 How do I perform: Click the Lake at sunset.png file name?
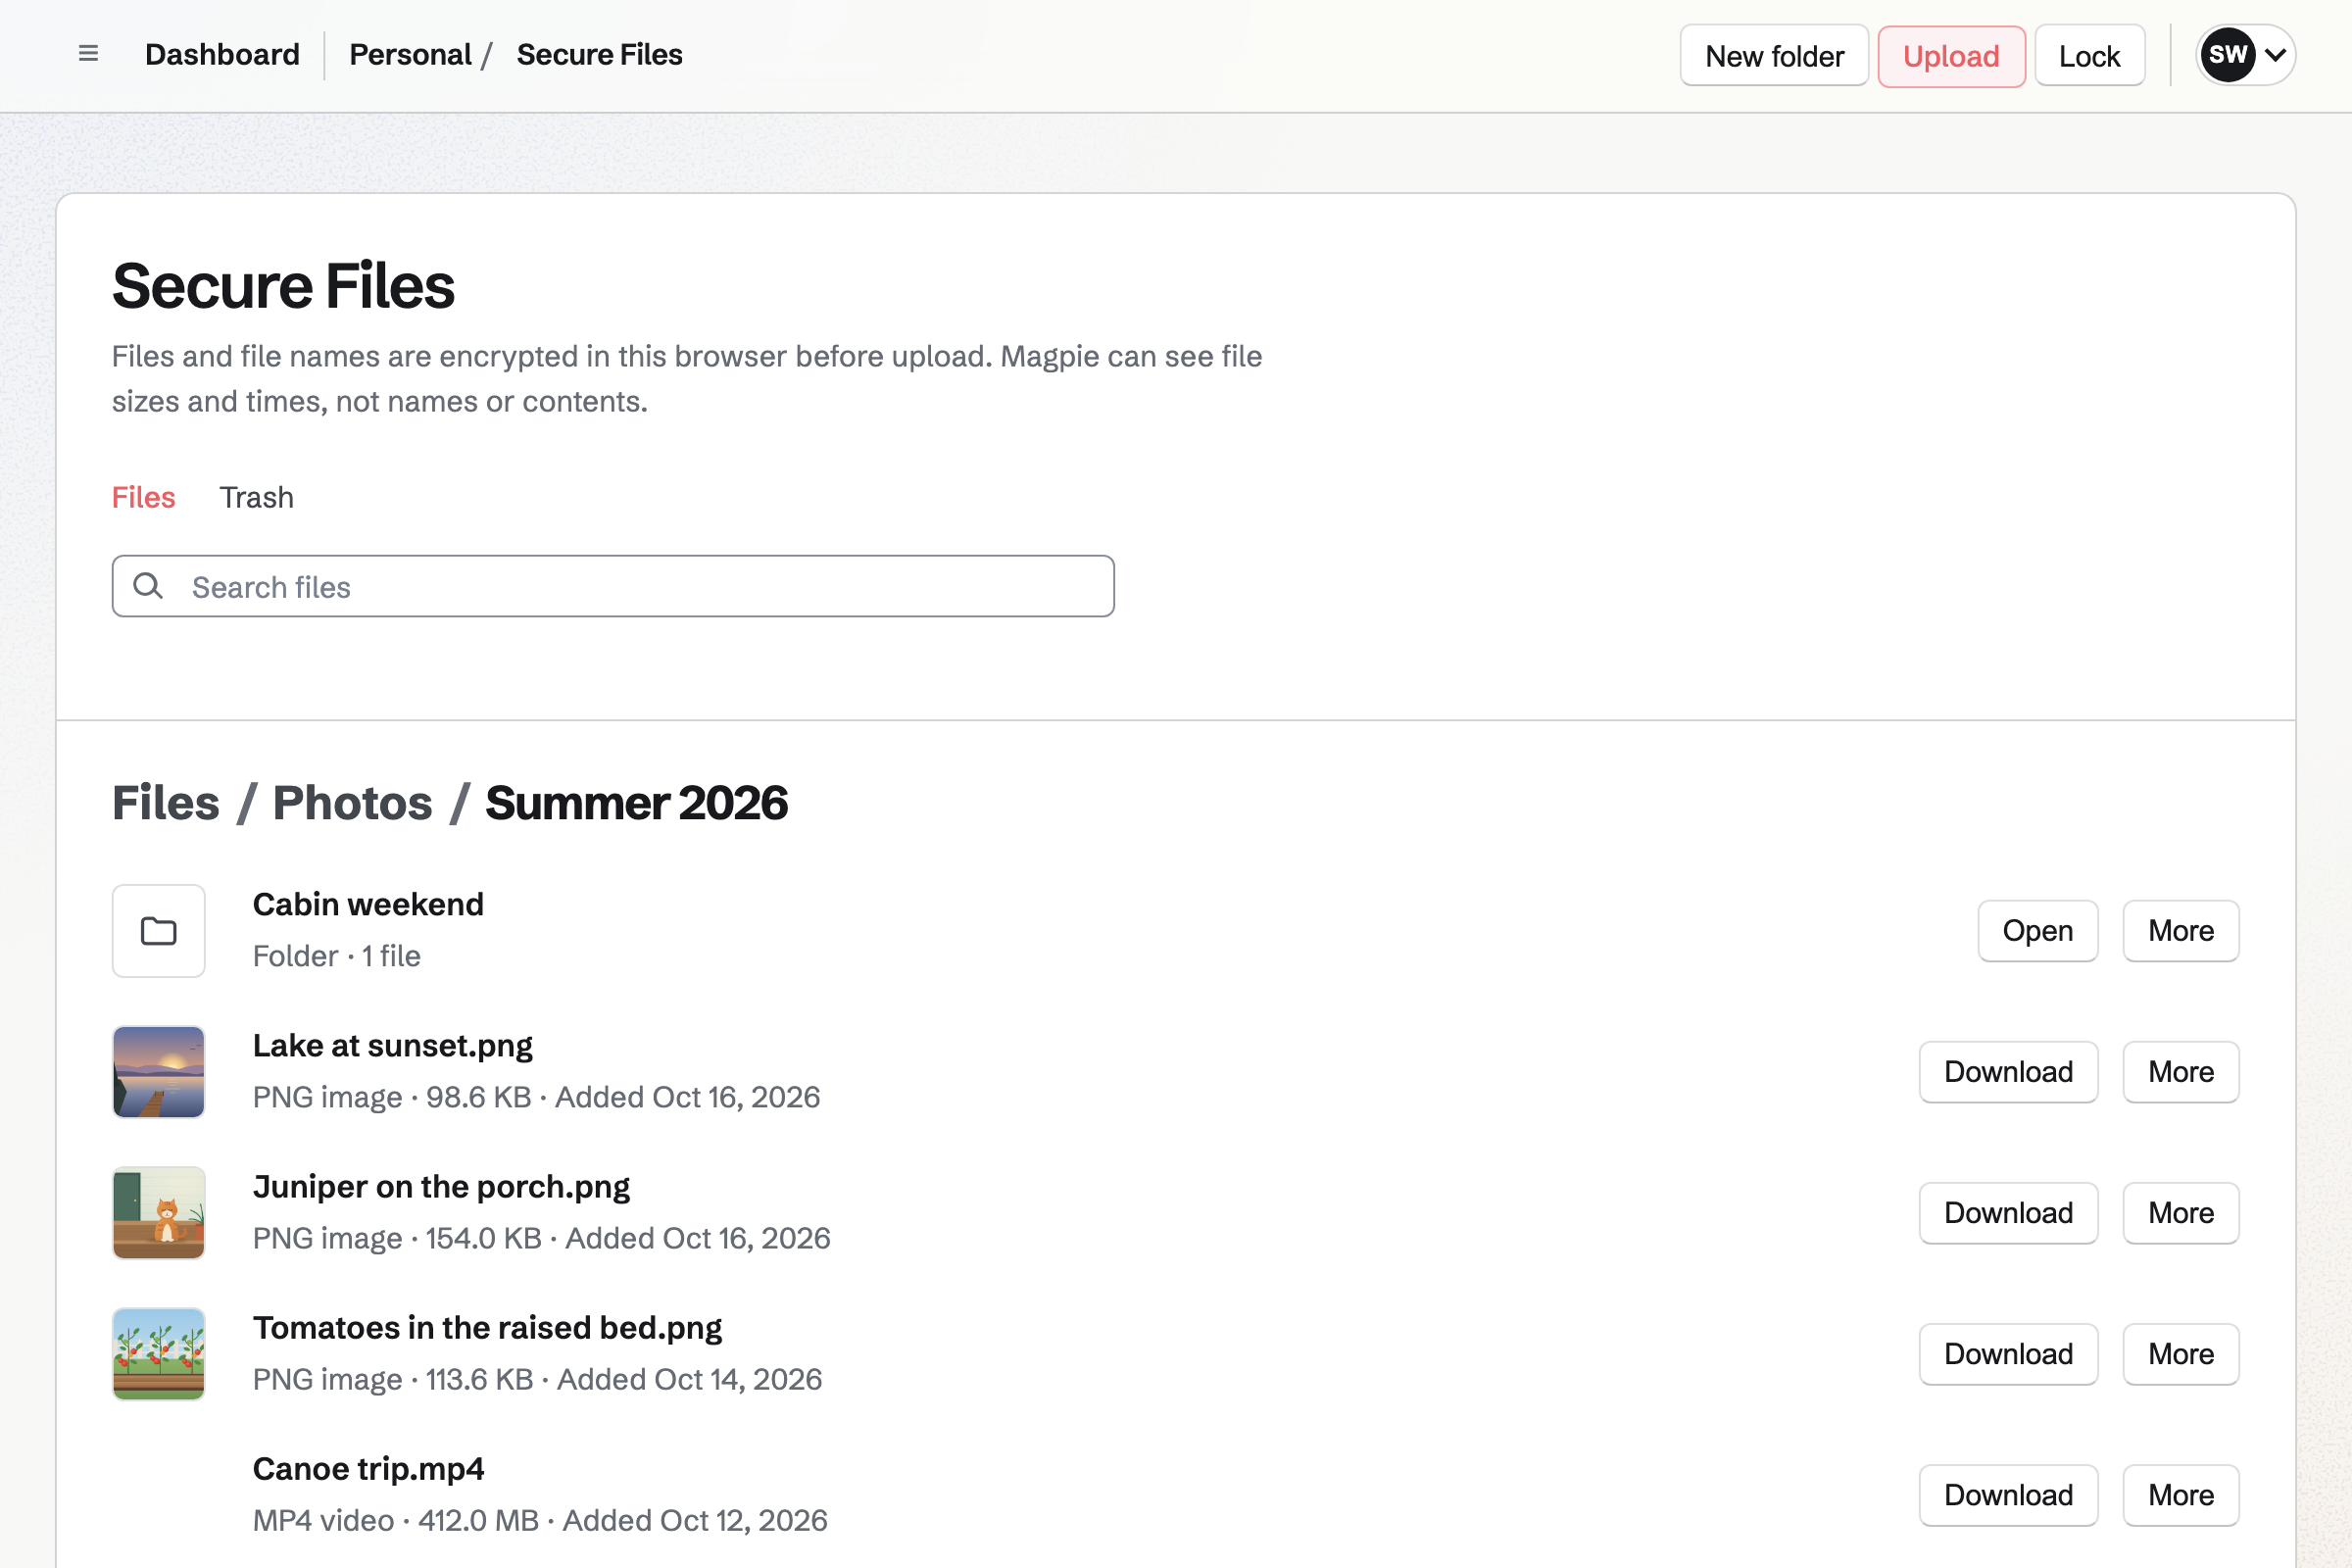click(393, 1046)
